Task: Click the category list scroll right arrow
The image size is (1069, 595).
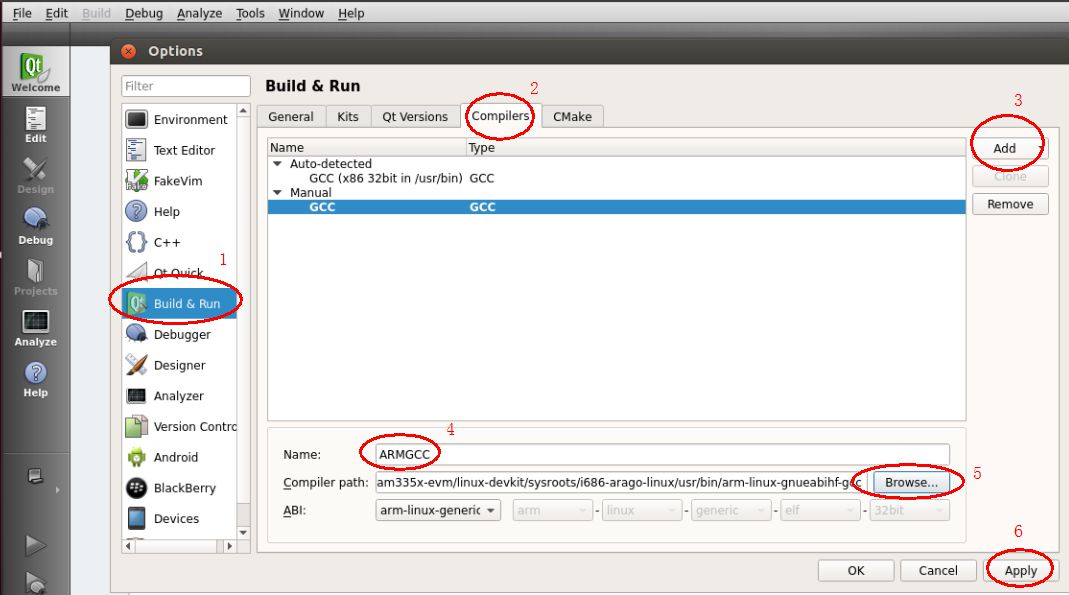Action: click(229, 546)
